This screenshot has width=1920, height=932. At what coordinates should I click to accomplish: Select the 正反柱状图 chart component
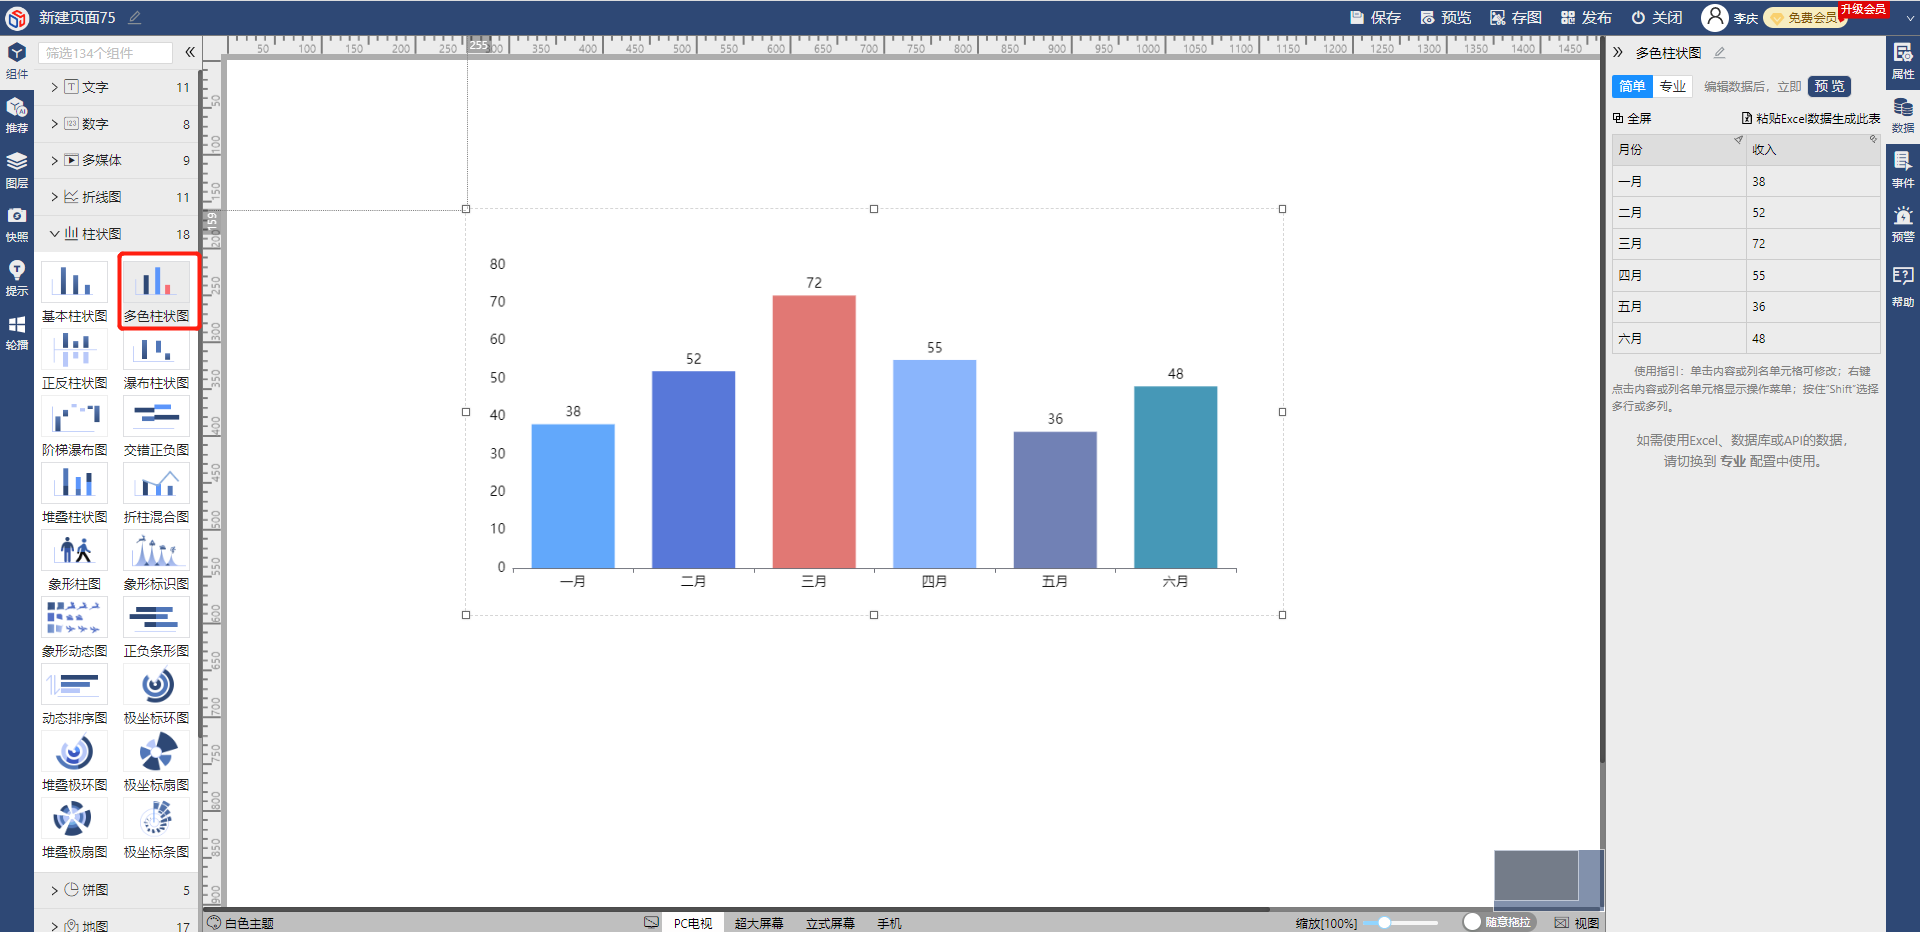[75, 359]
